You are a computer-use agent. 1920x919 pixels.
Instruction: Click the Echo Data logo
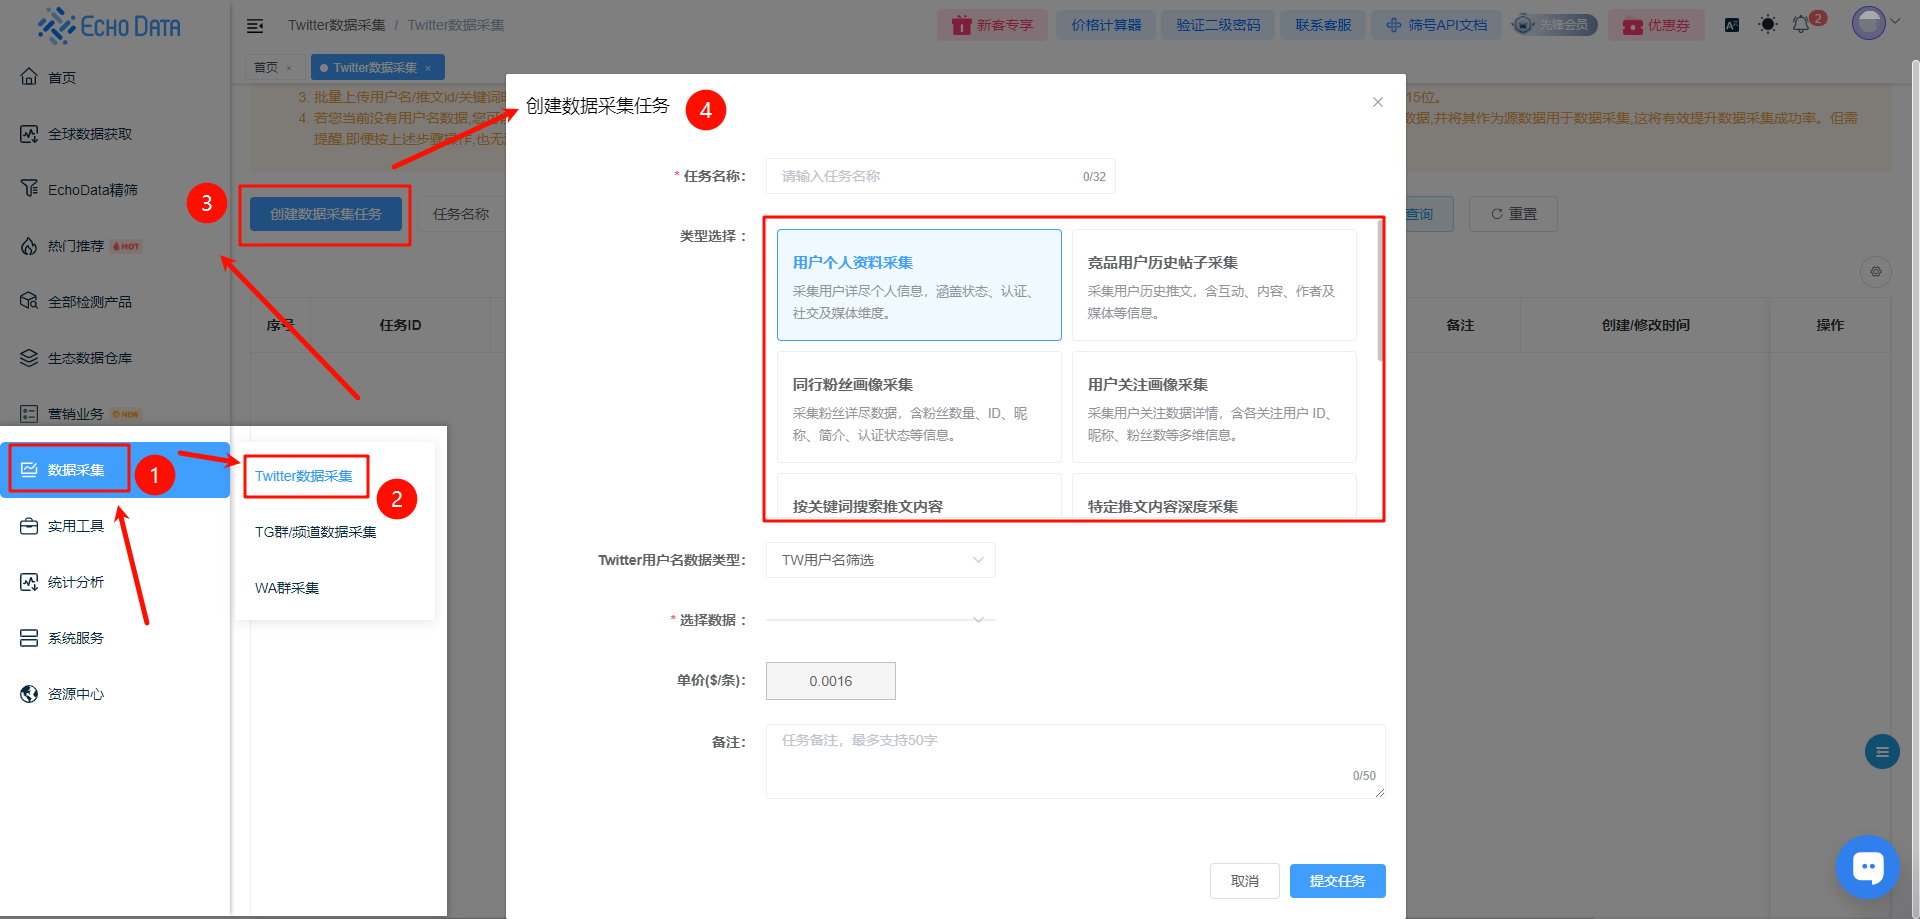click(x=110, y=26)
